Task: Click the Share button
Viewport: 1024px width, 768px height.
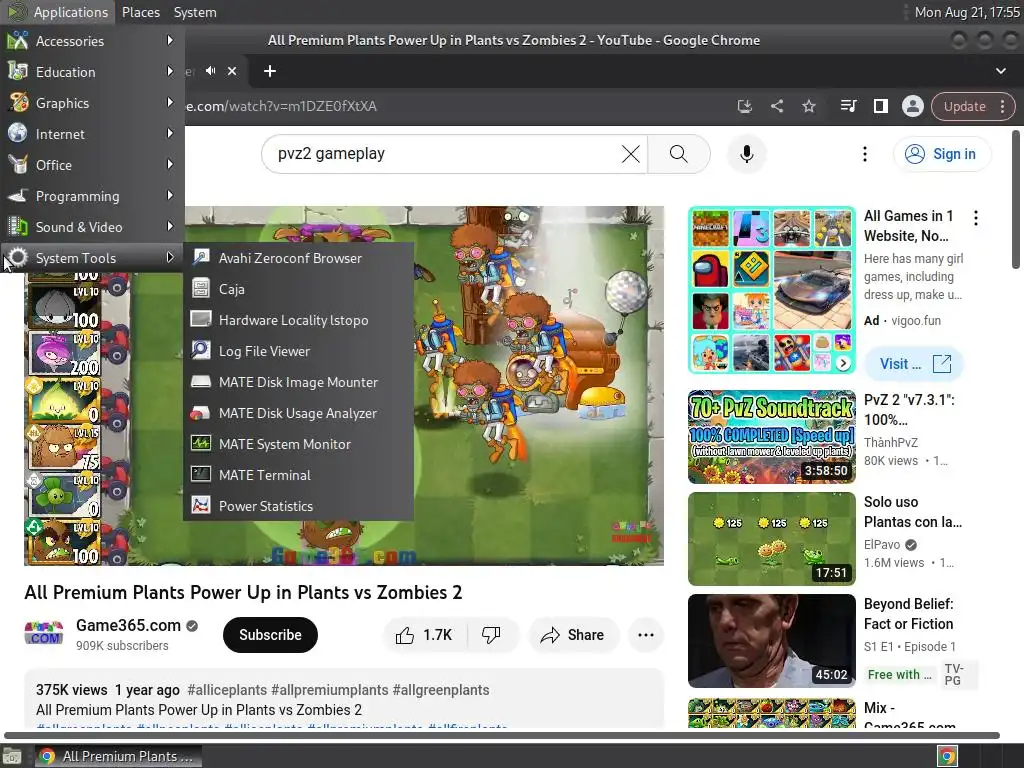Action: 573,635
